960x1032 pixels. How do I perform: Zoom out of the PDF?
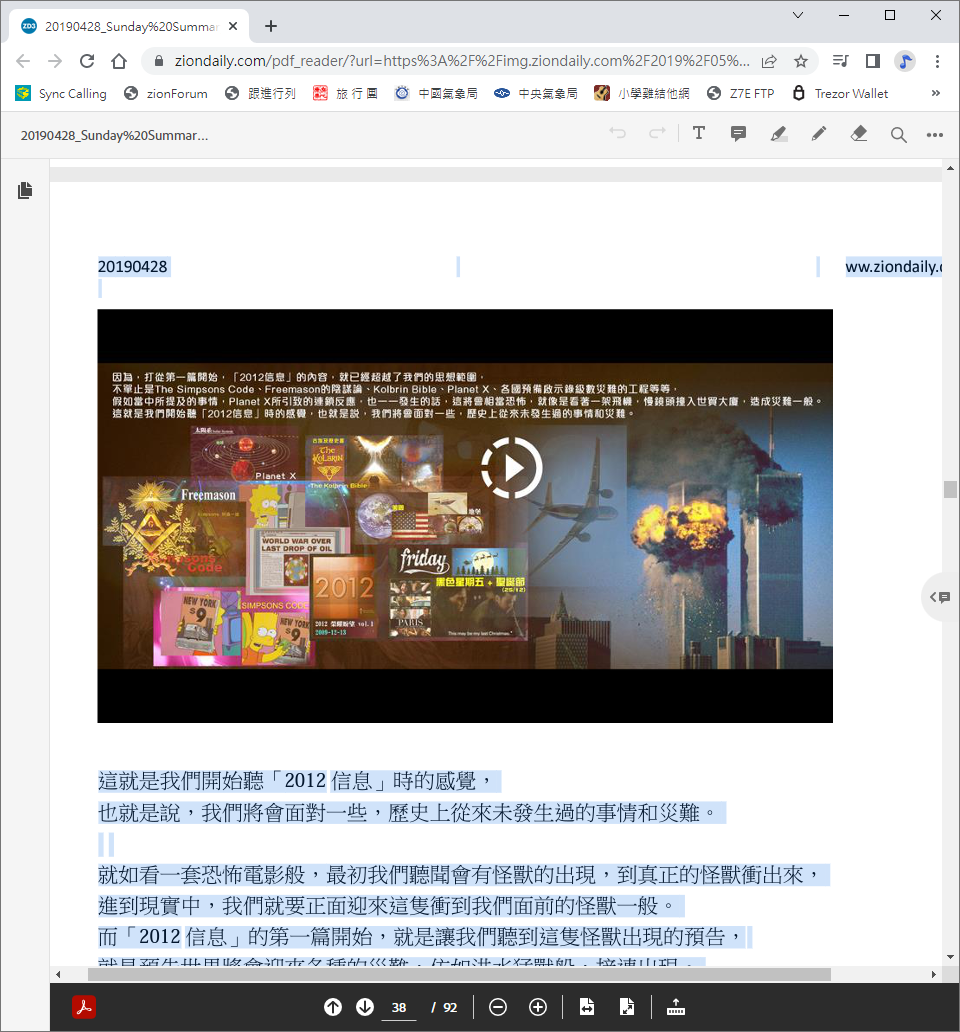[x=498, y=1007]
